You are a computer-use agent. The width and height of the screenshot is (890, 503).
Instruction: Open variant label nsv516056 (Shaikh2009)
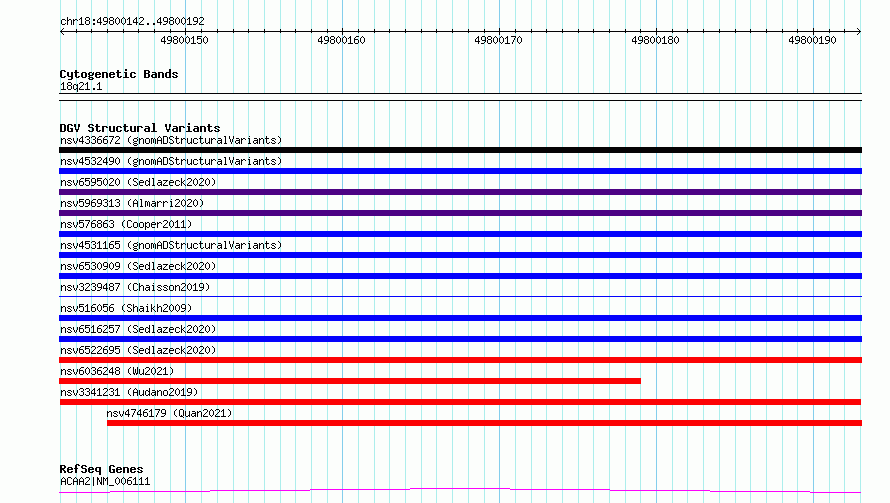[126, 308]
